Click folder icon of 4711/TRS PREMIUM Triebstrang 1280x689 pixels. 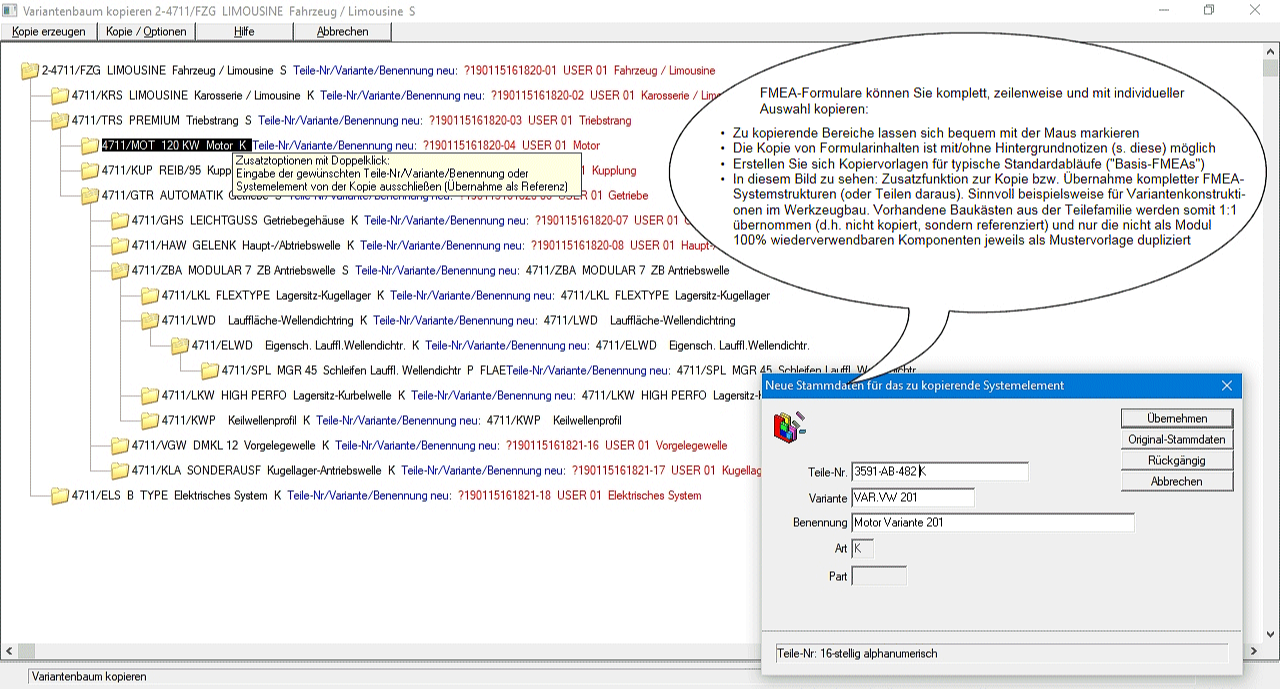click(x=60, y=121)
